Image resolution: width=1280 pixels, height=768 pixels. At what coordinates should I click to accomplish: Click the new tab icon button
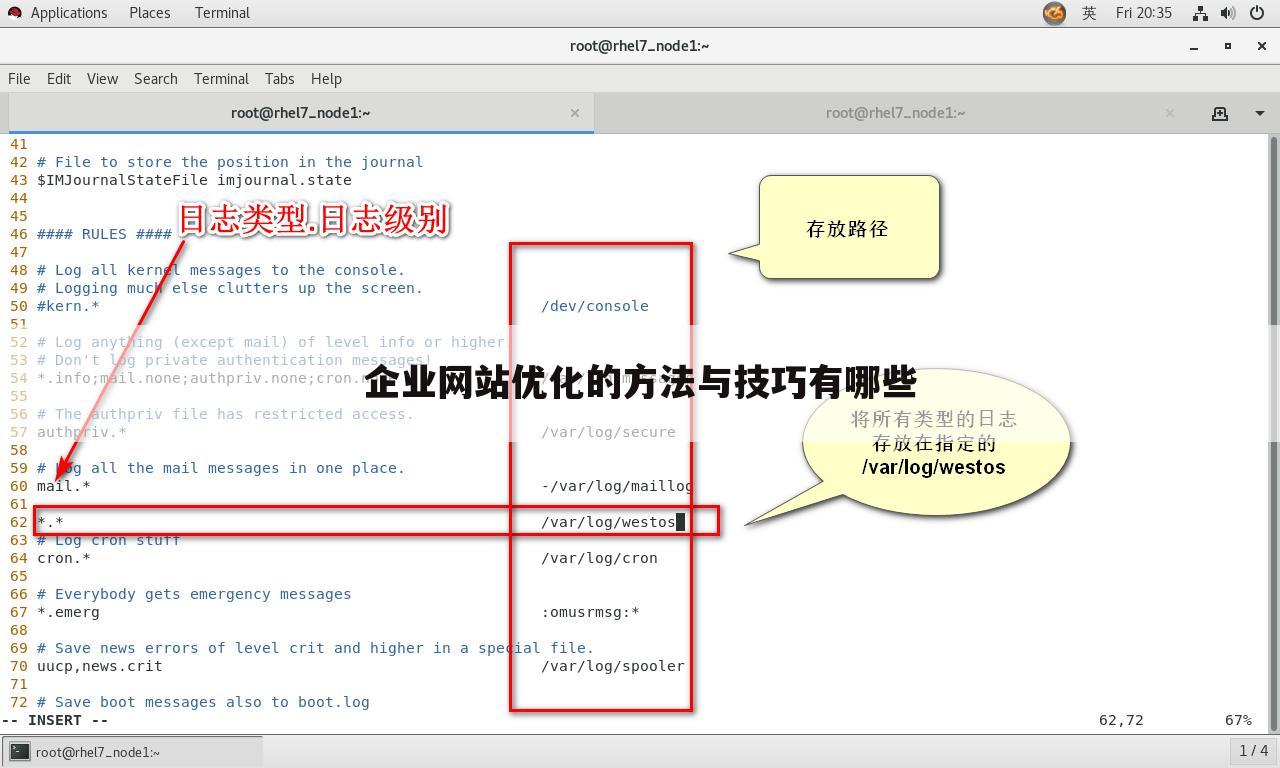click(x=1220, y=113)
